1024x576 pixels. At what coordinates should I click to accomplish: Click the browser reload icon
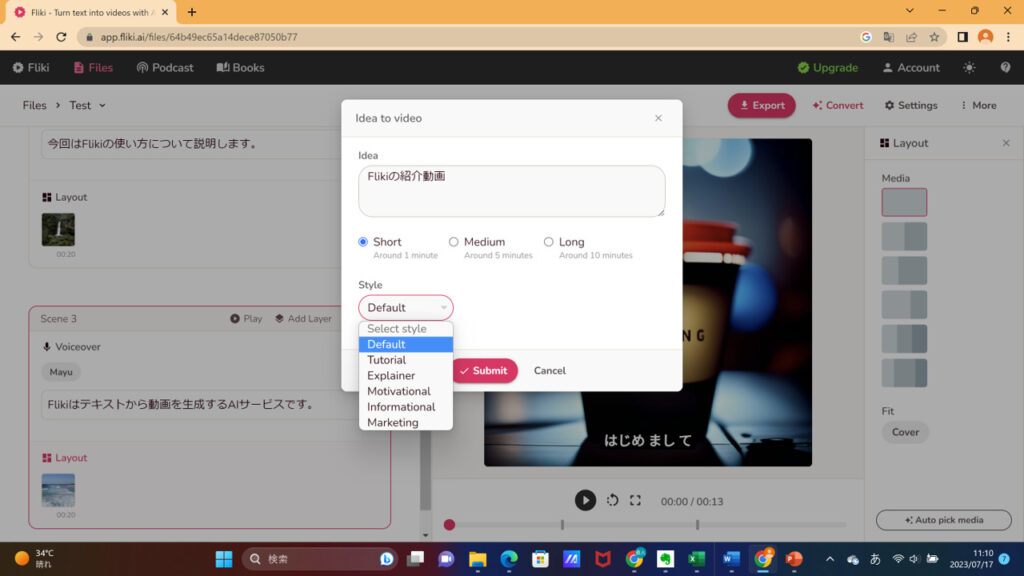(61, 37)
